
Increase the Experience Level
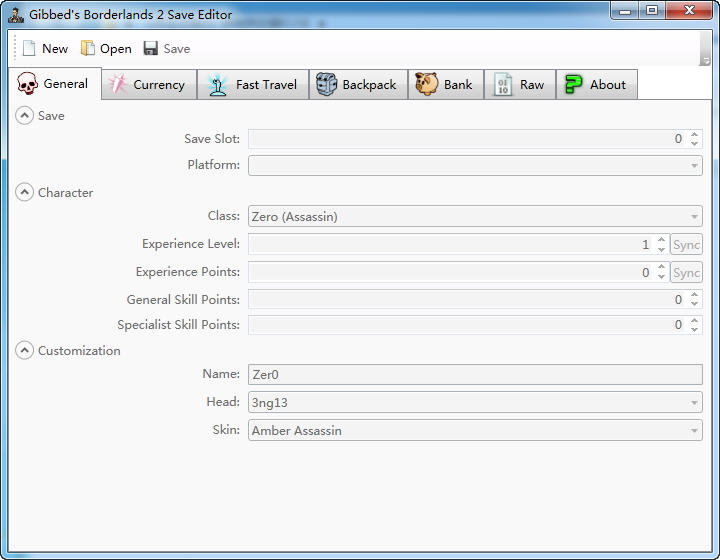click(661, 240)
